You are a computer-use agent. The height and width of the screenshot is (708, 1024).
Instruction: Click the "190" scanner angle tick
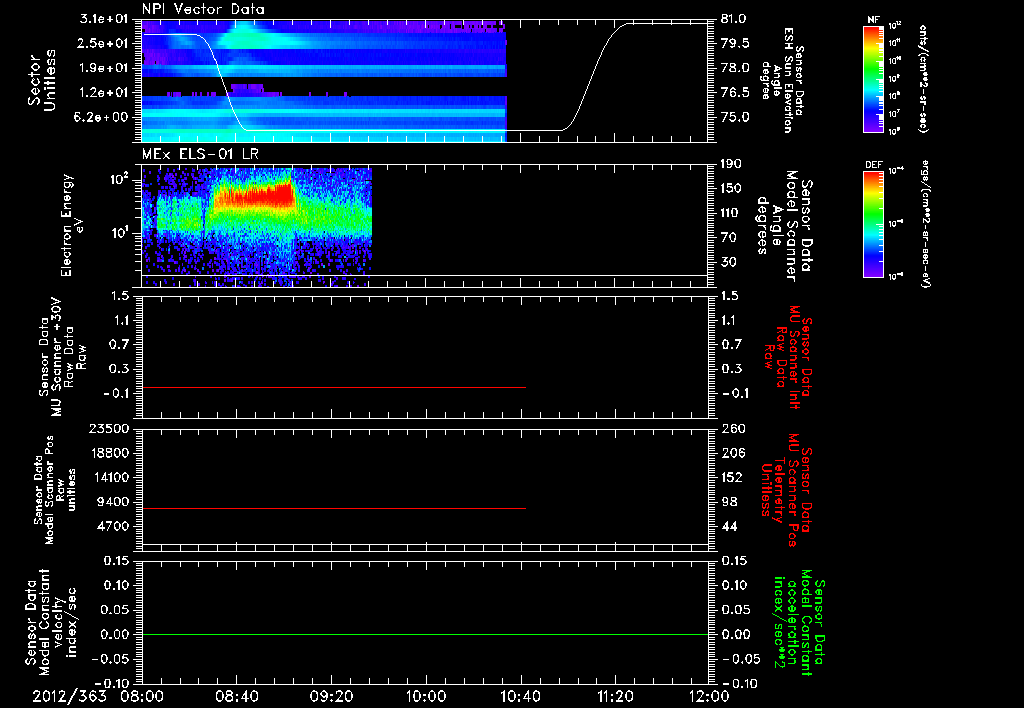click(x=731, y=164)
